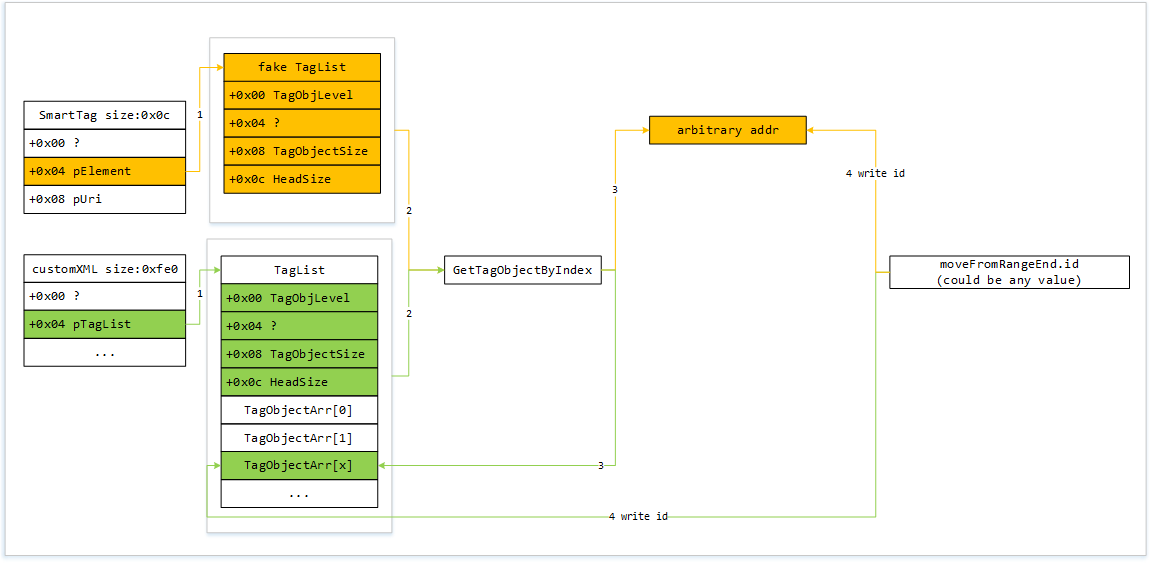Select the green +0x04 pTagList field
The height and width of the screenshot is (563, 1152).
(104, 324)
